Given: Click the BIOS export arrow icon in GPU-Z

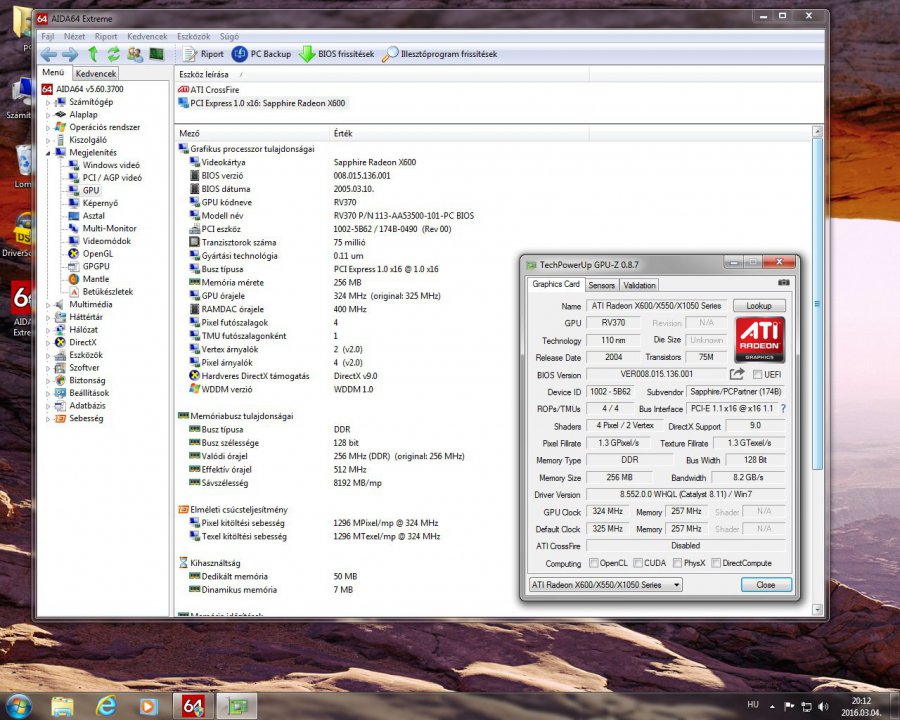Looking at the screenshot, I should click(x=737, y=374).
